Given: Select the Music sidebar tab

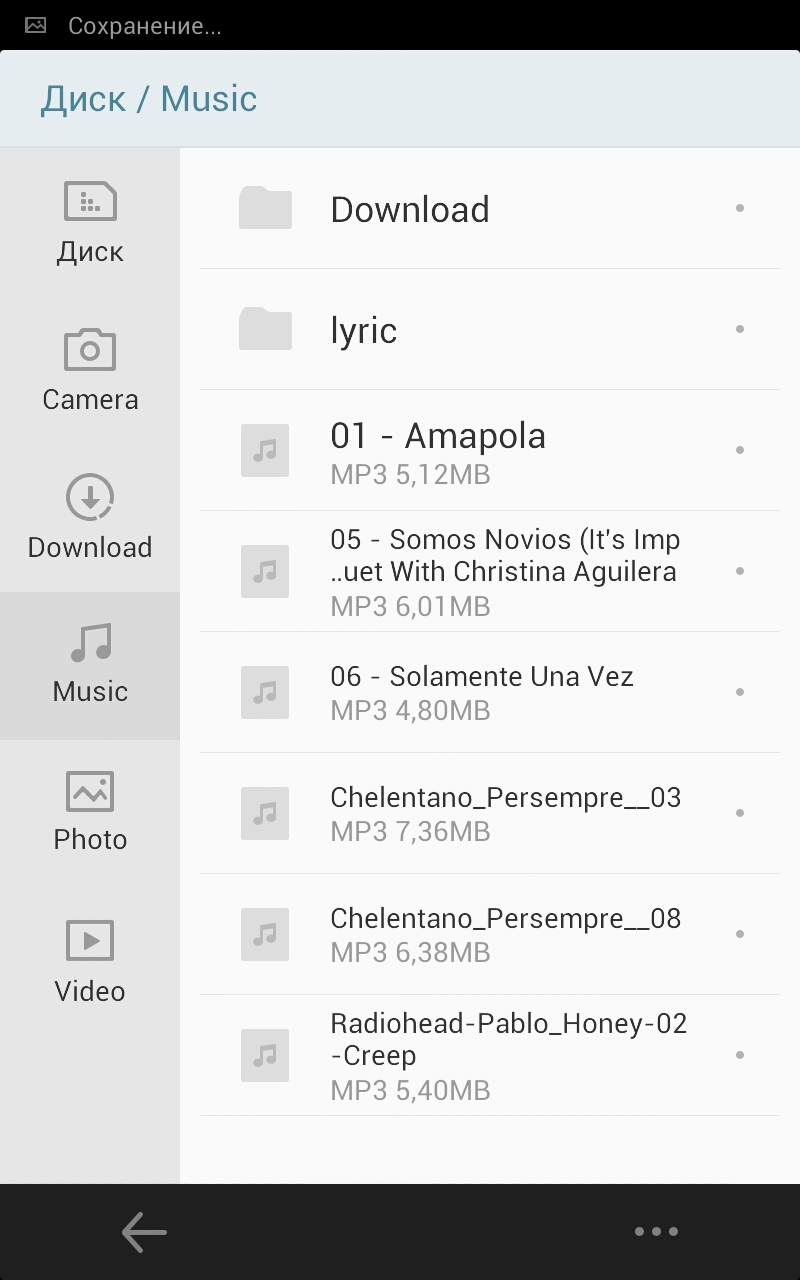Looking at the screenshot, I should pos(90,664).
